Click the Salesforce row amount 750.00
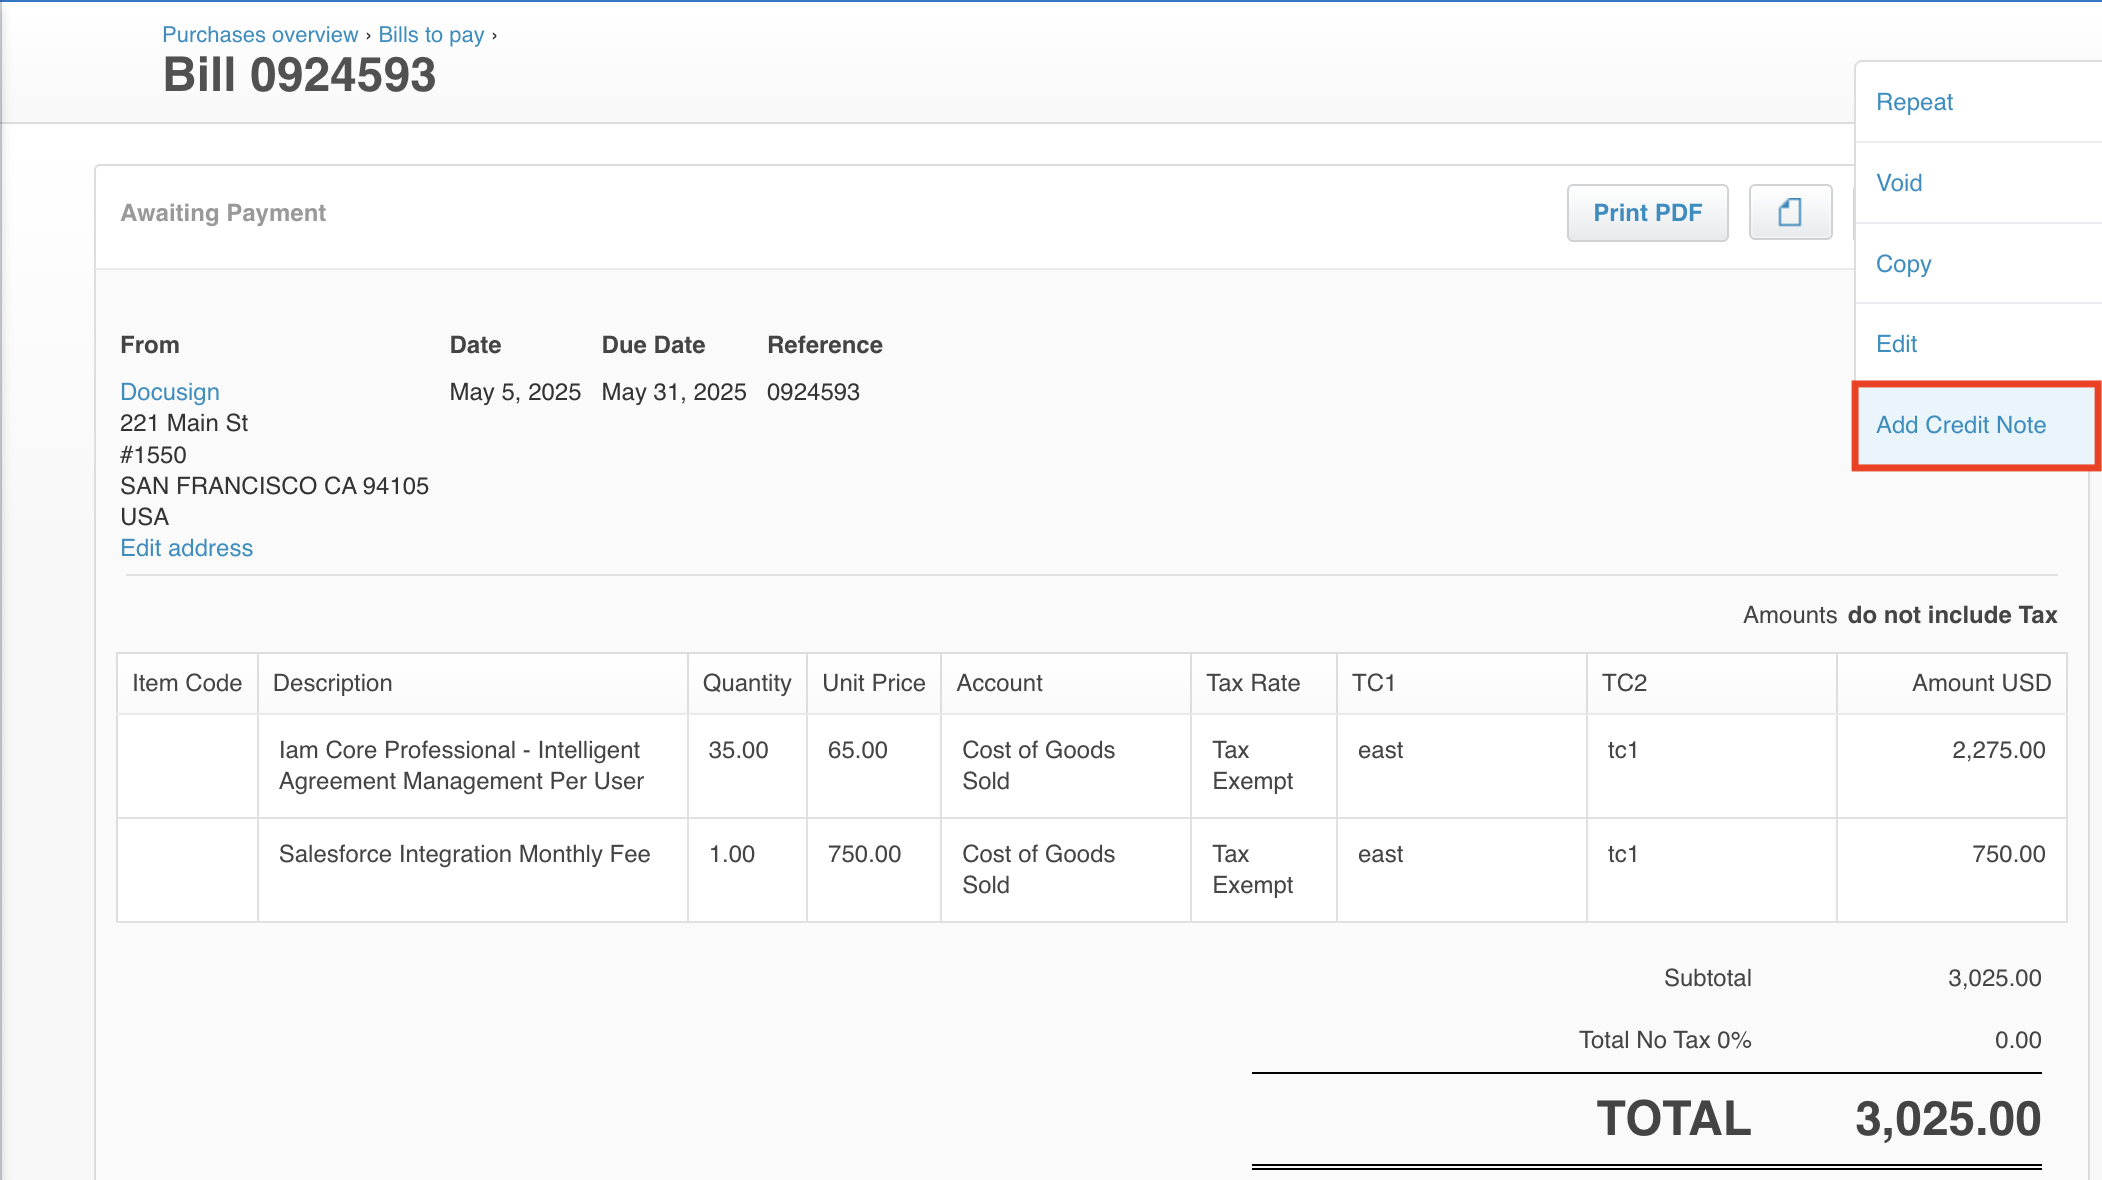The width and height of the screenshot is (2102, 1180). tap(1952, 870)
